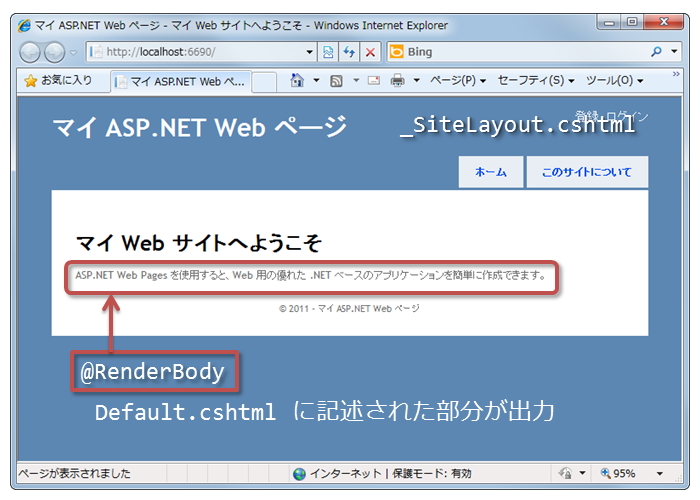This screenshot has height=500, width=700.
Task: Open the このサイトについて navigation tab
Action: point(587,172)
